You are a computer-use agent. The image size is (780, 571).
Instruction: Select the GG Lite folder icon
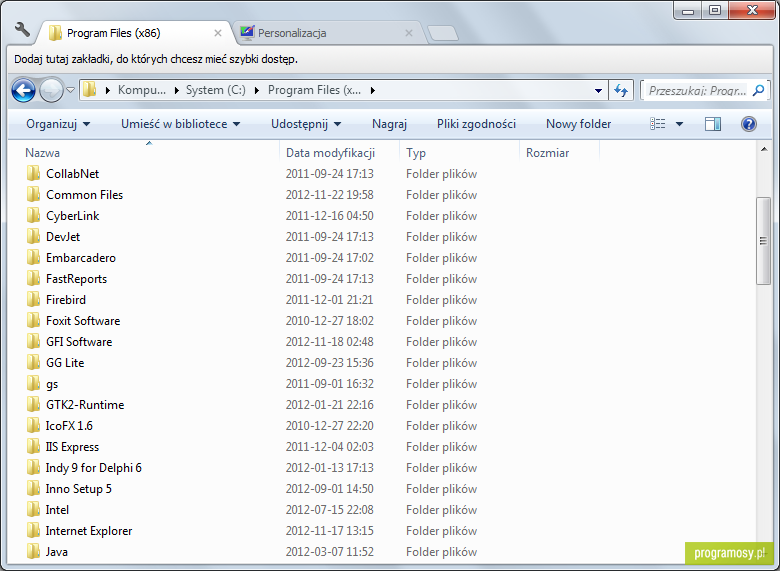point(33,363)
